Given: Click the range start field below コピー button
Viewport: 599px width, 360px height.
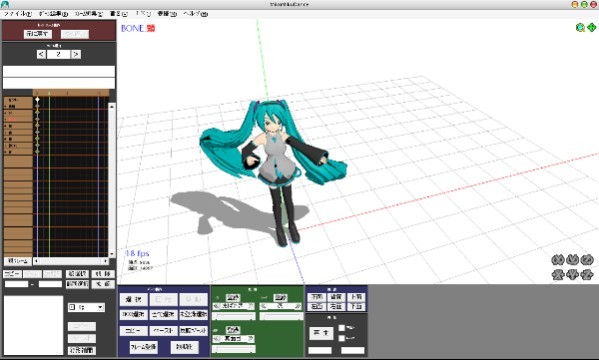Looking at the screenshot, I should click(16, 284).
